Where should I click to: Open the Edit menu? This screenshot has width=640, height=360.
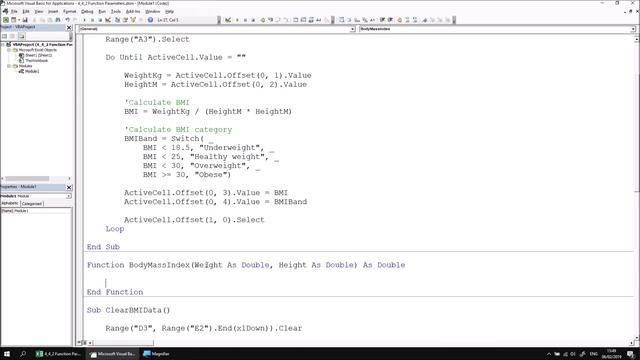26,11
